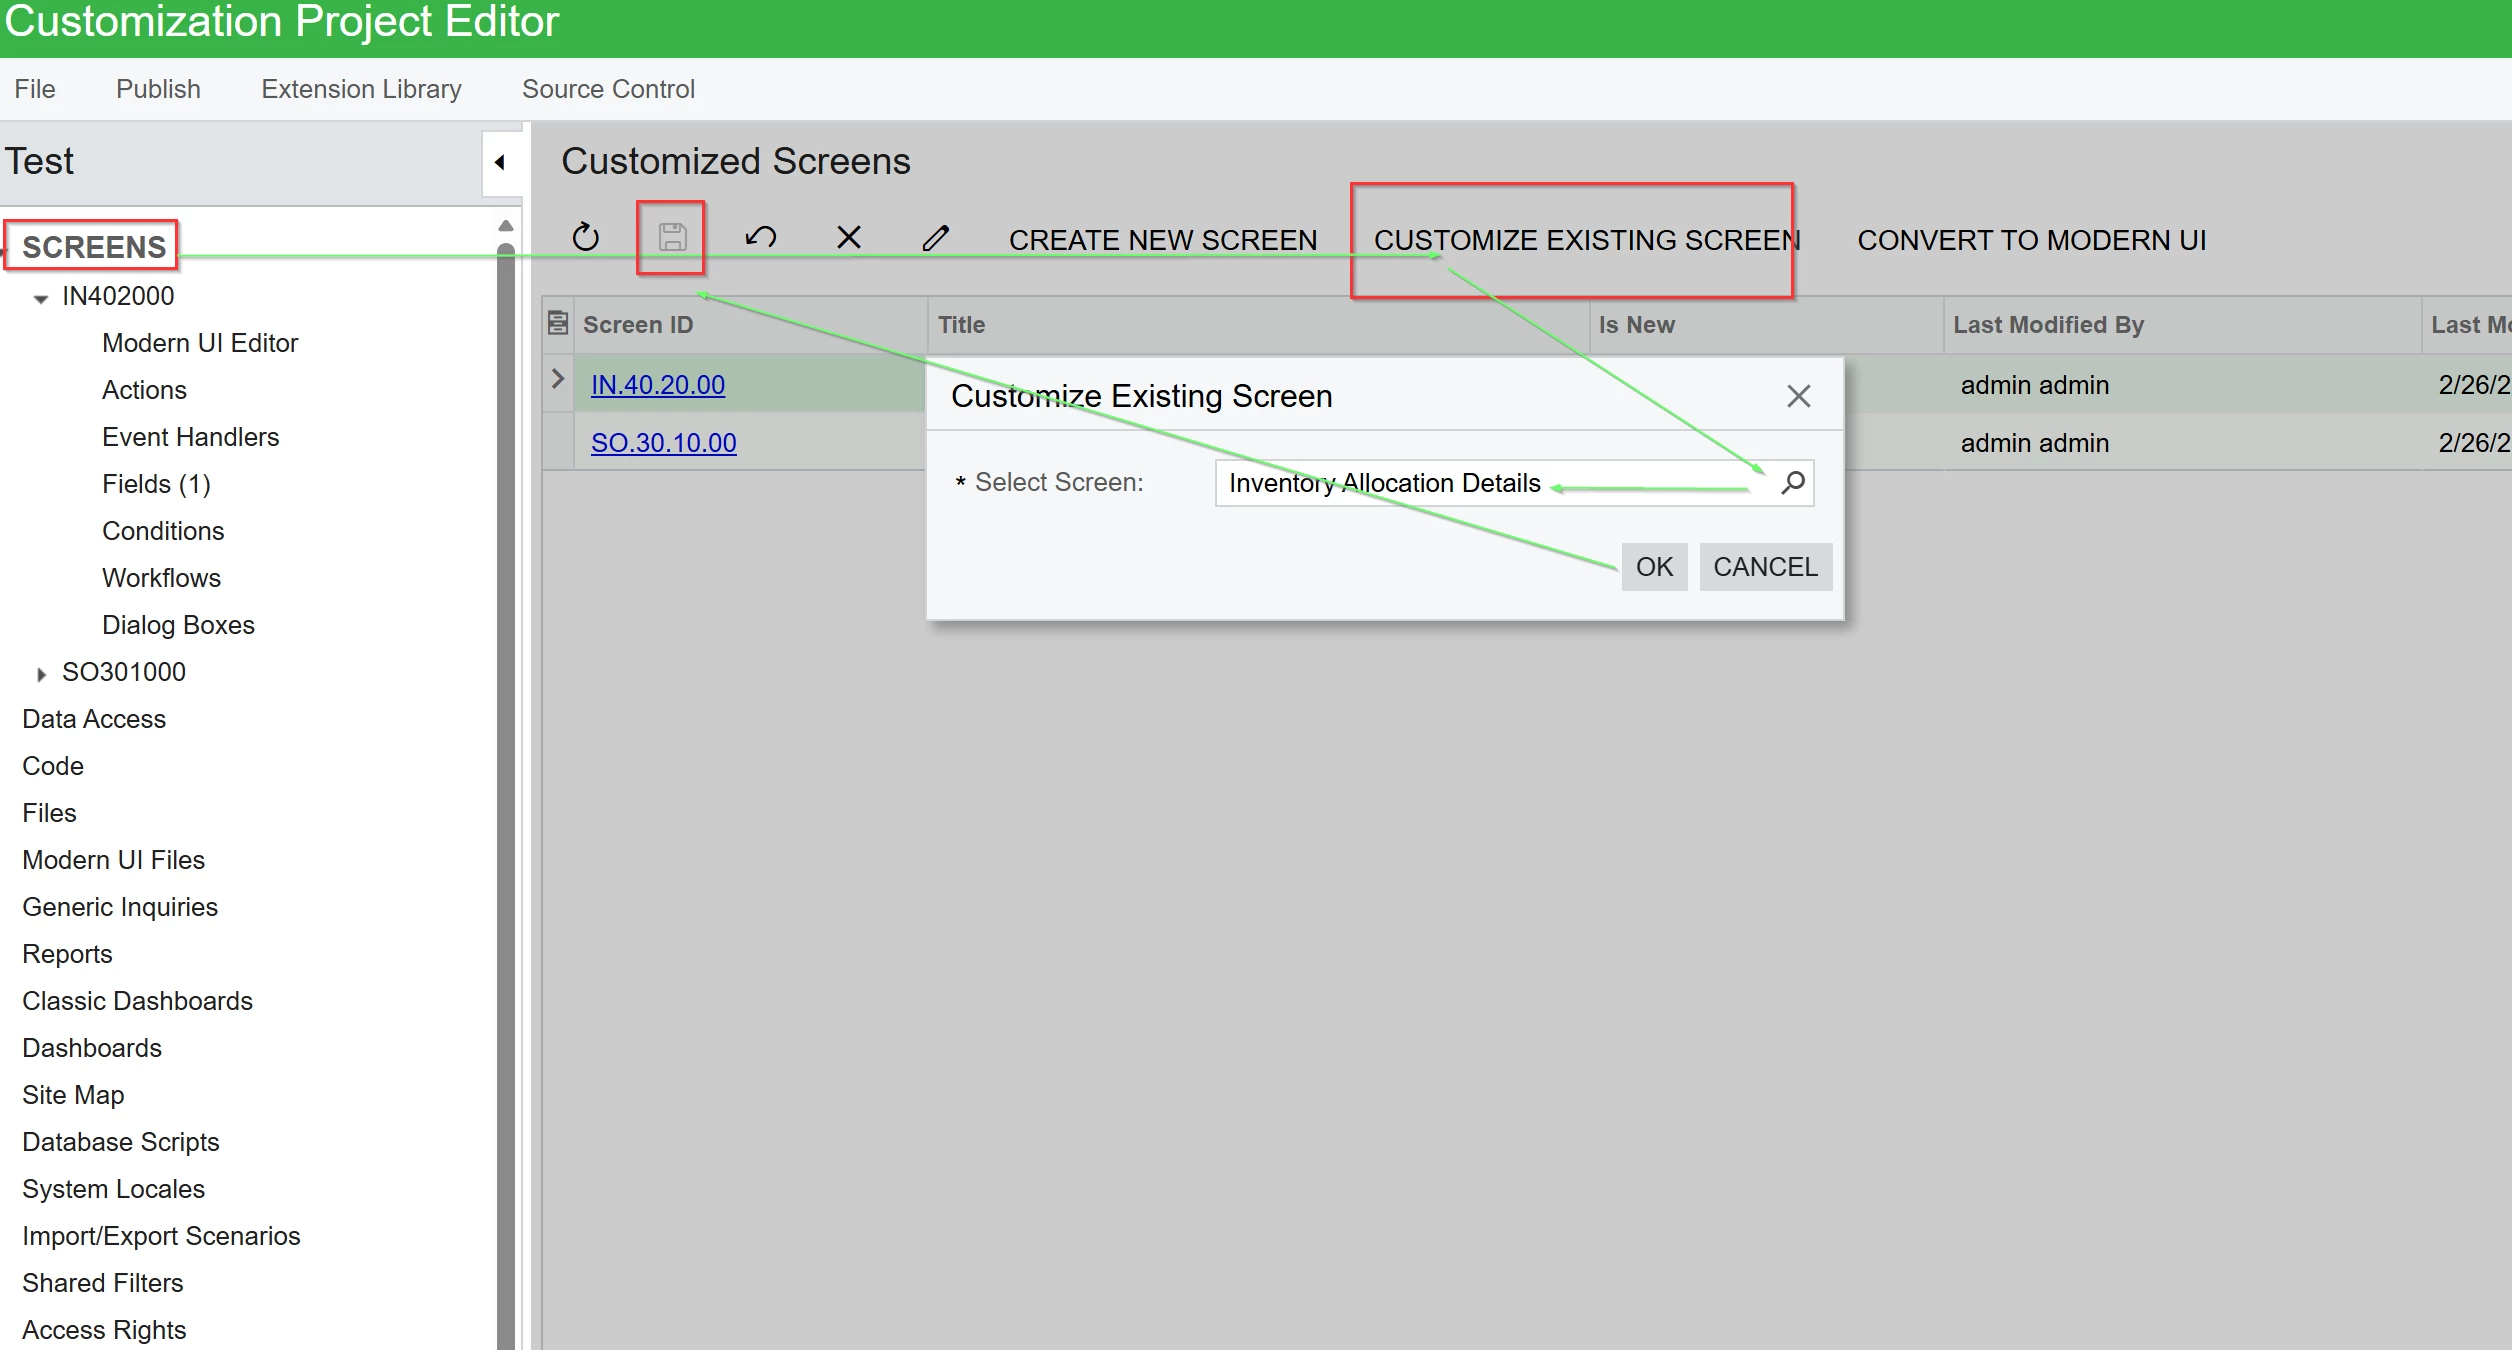
Task: Click the Undo arrow icon
Action: coord(760,238)
